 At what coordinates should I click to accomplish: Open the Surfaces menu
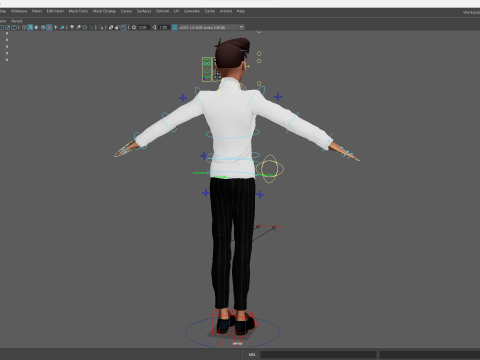pos(144,11)
